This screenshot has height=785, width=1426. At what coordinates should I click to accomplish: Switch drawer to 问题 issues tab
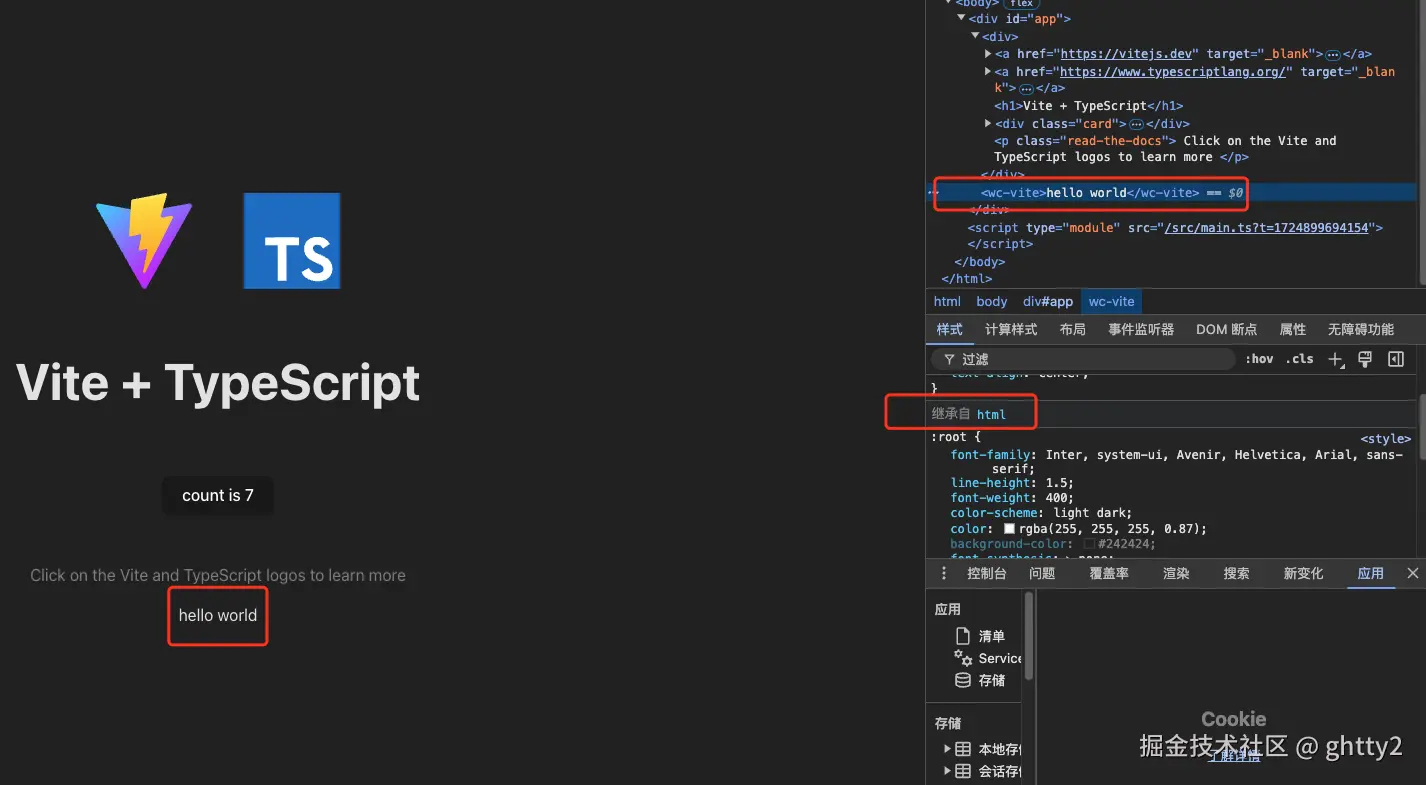(1042, 573)
